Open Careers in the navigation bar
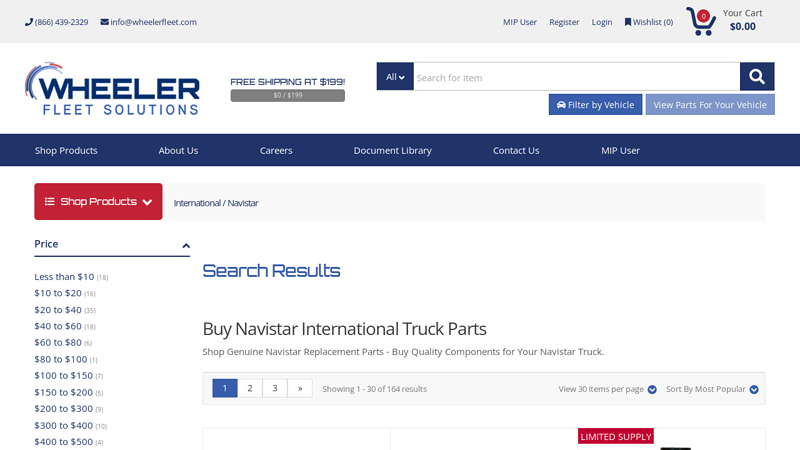Screen dimensions: 800x450 click(x=276, y=151)
